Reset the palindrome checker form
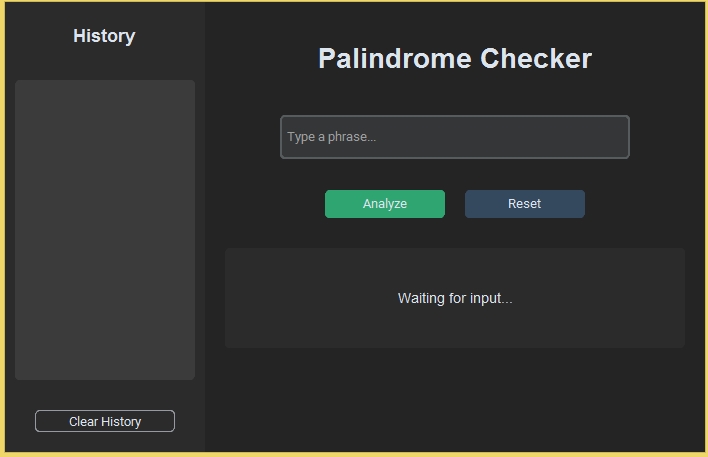 pyautogui.click(x=525, y=204)
